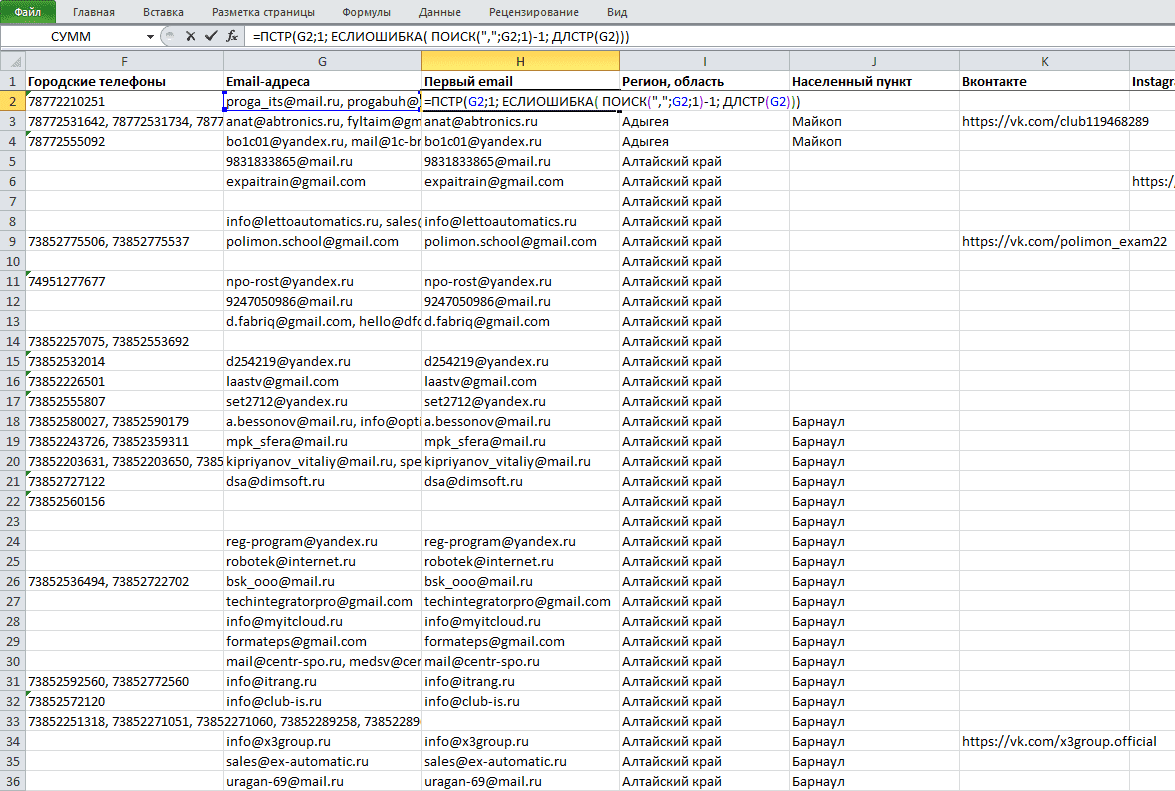The height and width of the screenshot is (791, 1175).
Task: Open the Данные tab
Action: point(440,12)
